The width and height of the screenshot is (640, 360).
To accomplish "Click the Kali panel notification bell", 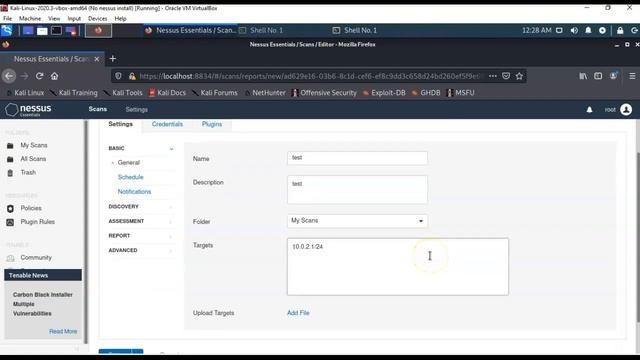I will 588,30.
